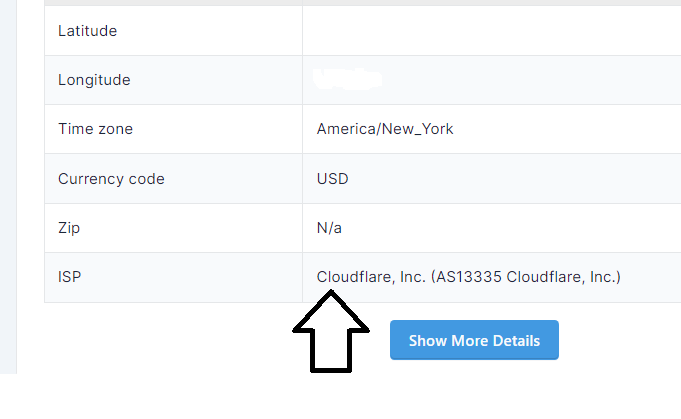Click the AS13335 number in ISP value
This screenshot has height=419, width=681.
[469, 277]
